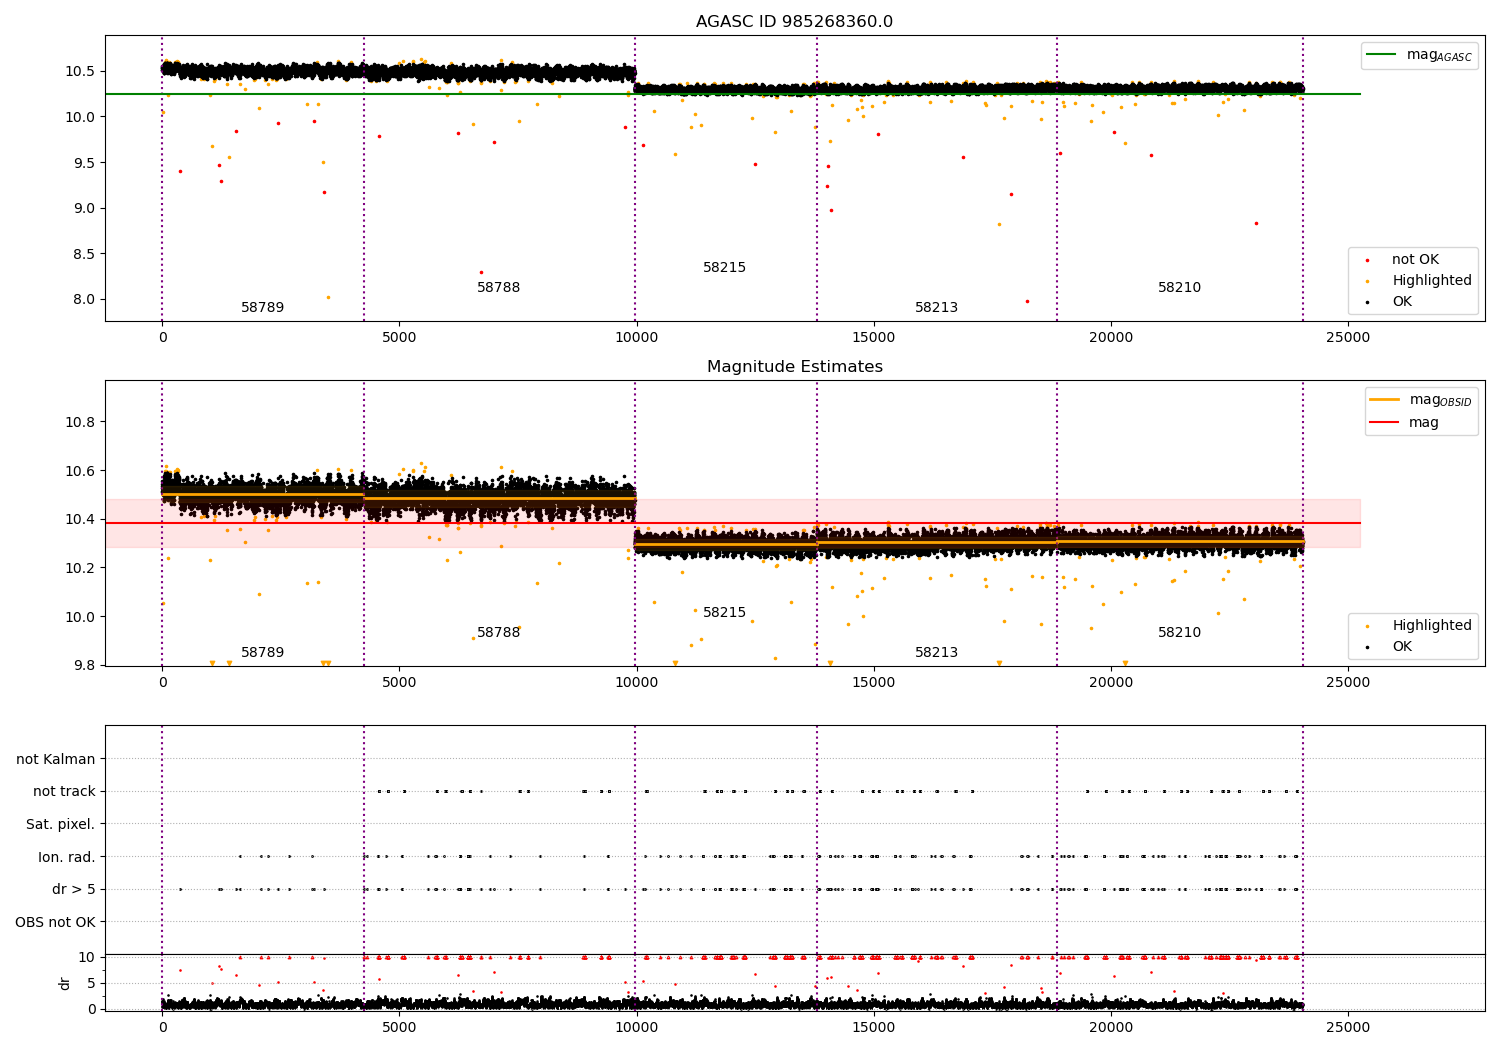Click y-tick 10.2 on middle plot
1500x1050 pixels.
click(81, 568)
